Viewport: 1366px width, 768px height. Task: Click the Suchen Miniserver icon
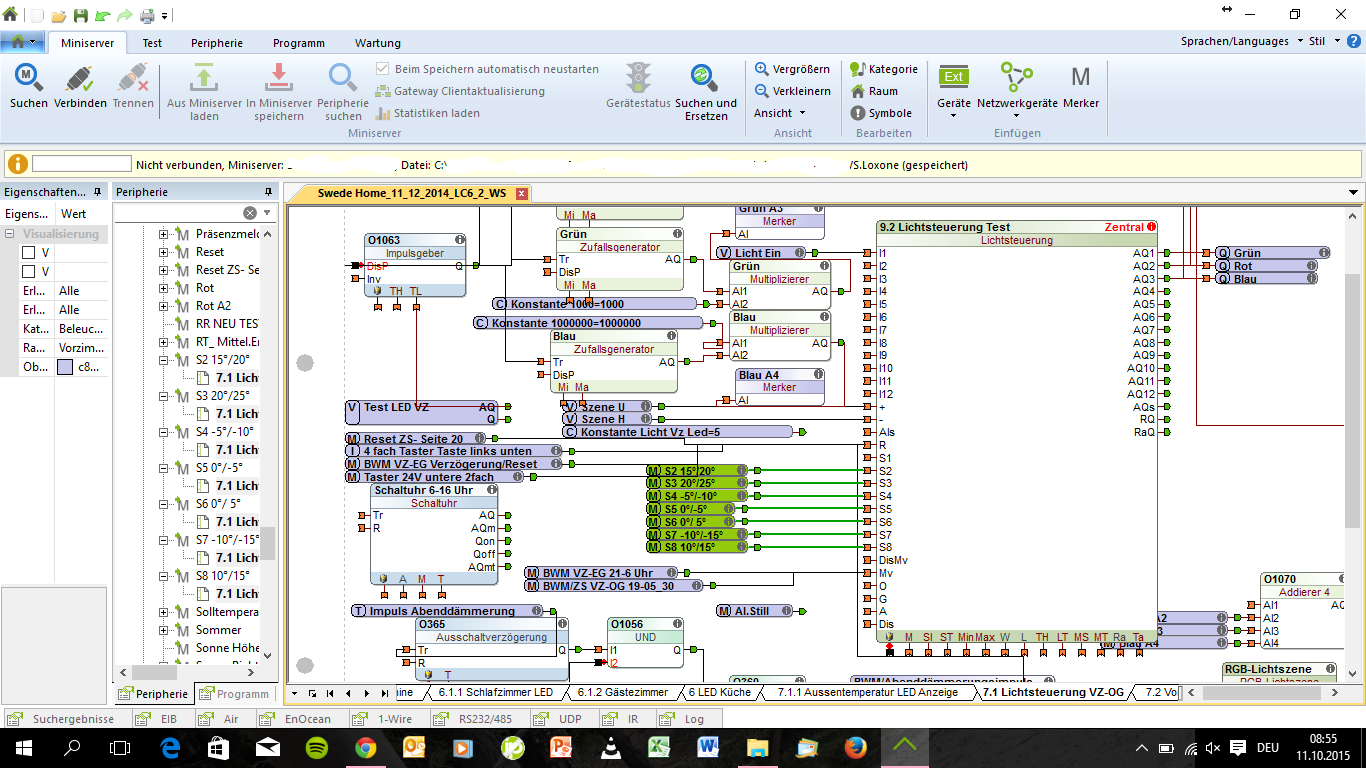pos(28,78)
